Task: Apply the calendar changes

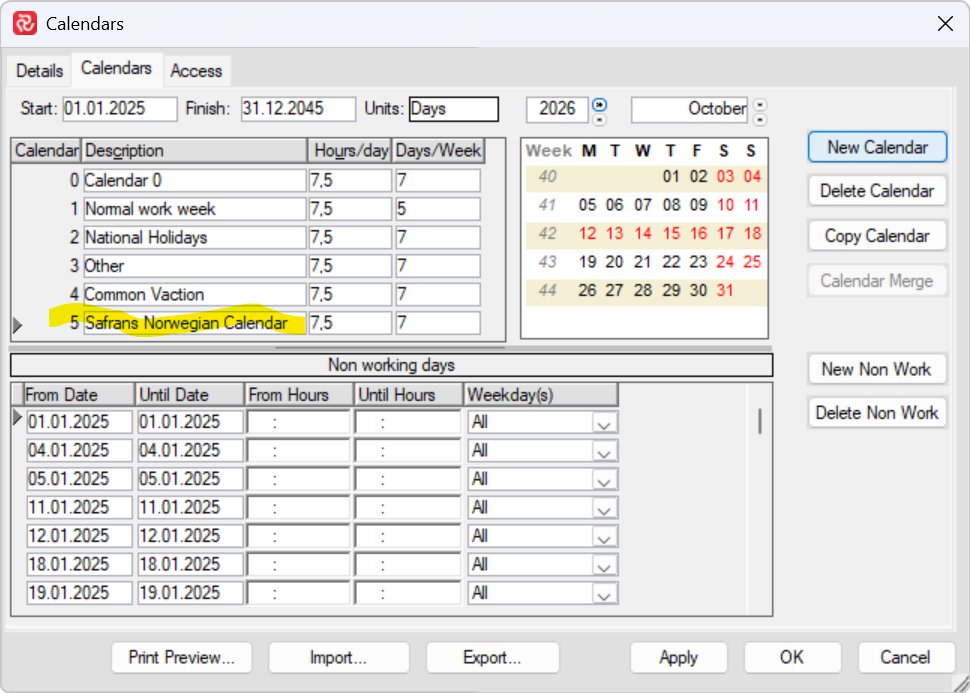Action: (x=678, y=657)
